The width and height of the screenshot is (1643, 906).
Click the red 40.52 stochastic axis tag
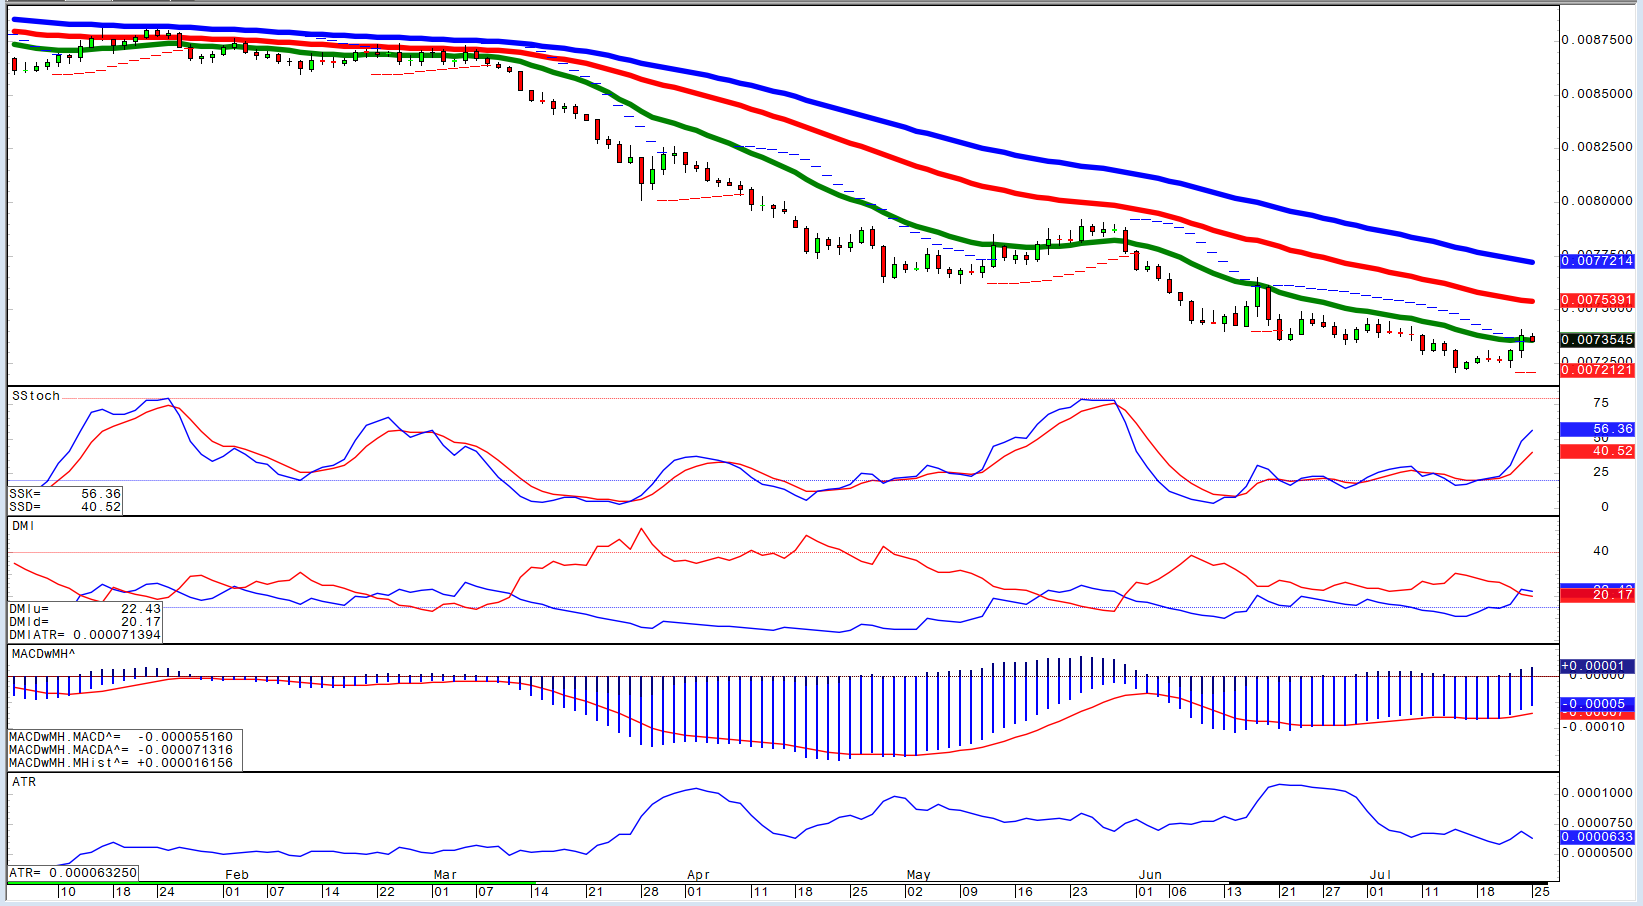(x=1597, y=452)
